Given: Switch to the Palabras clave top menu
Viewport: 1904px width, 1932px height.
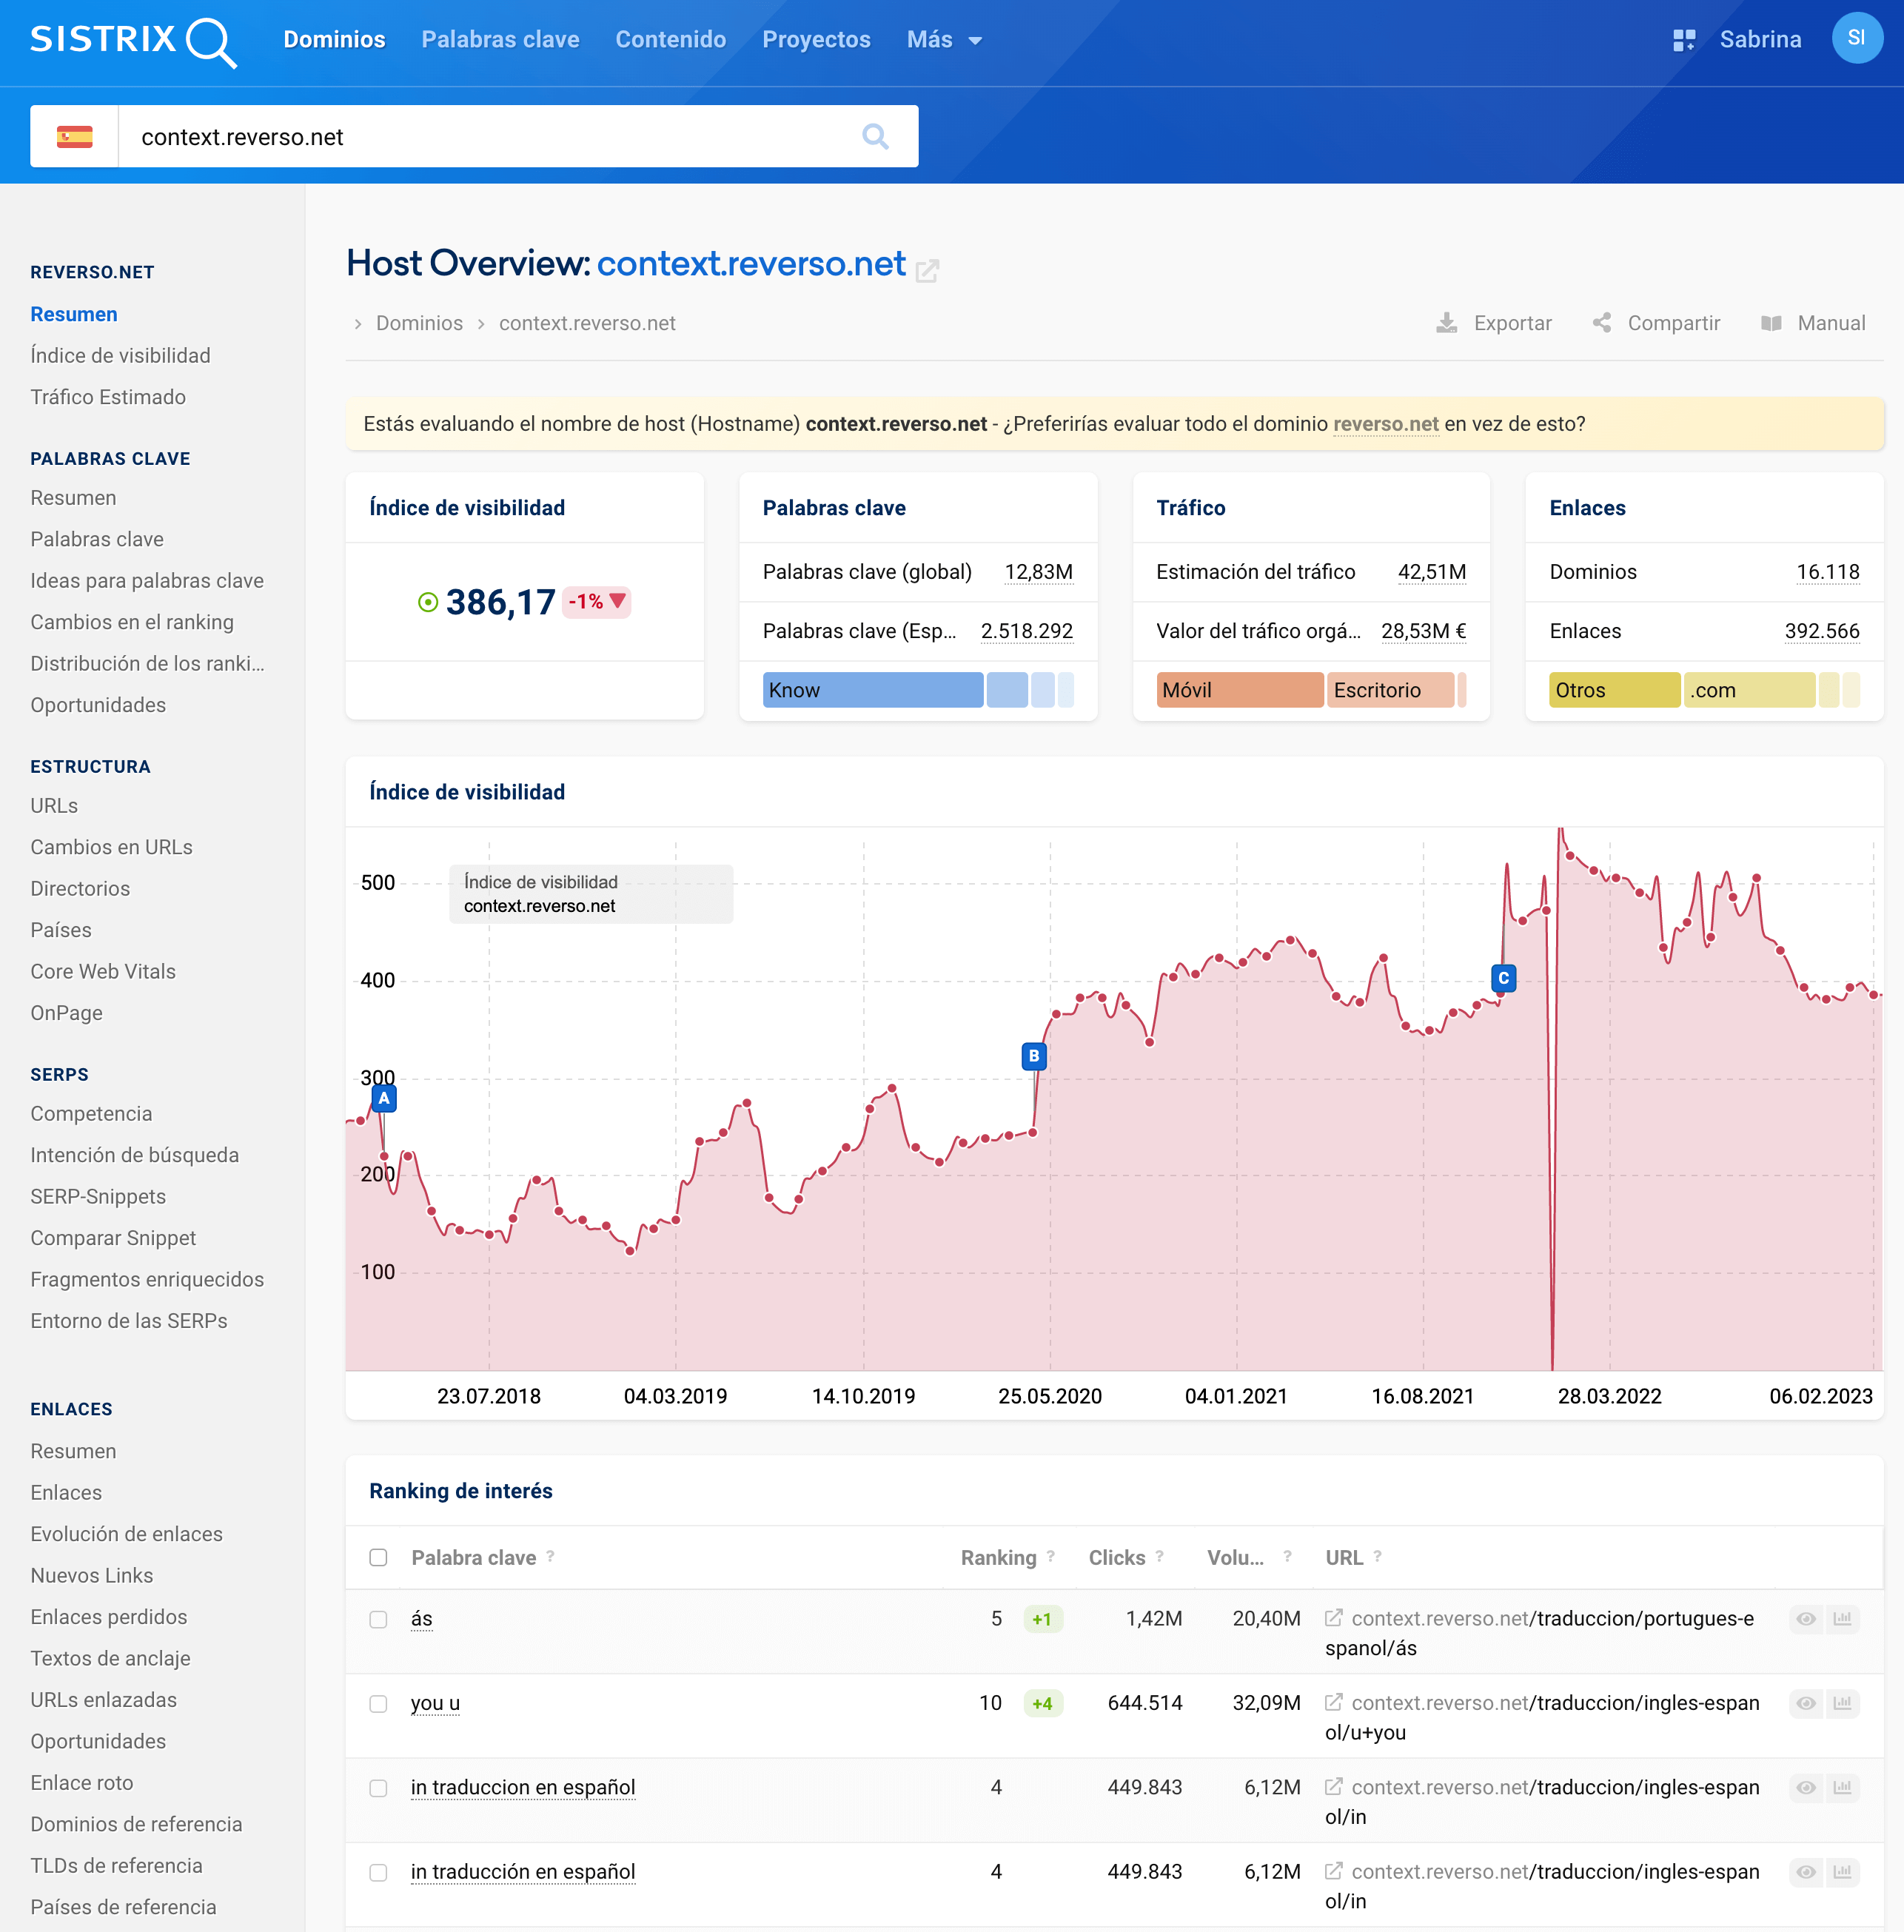Looking at the screenshot, I should pos(500,40).
